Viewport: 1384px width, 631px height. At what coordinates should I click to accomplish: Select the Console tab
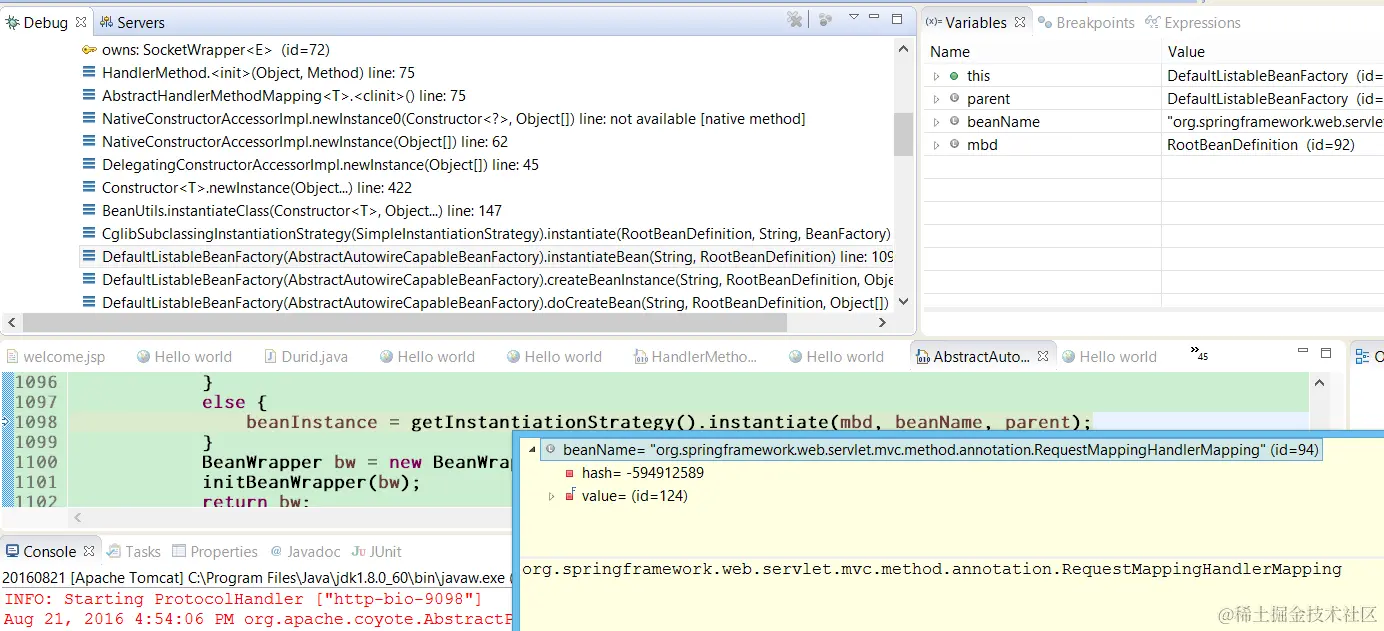point(41,552)
